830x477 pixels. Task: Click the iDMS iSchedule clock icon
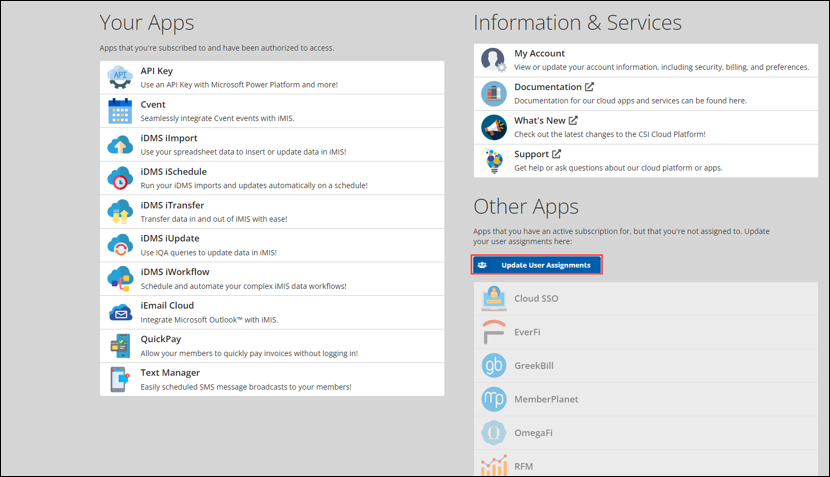120,178
